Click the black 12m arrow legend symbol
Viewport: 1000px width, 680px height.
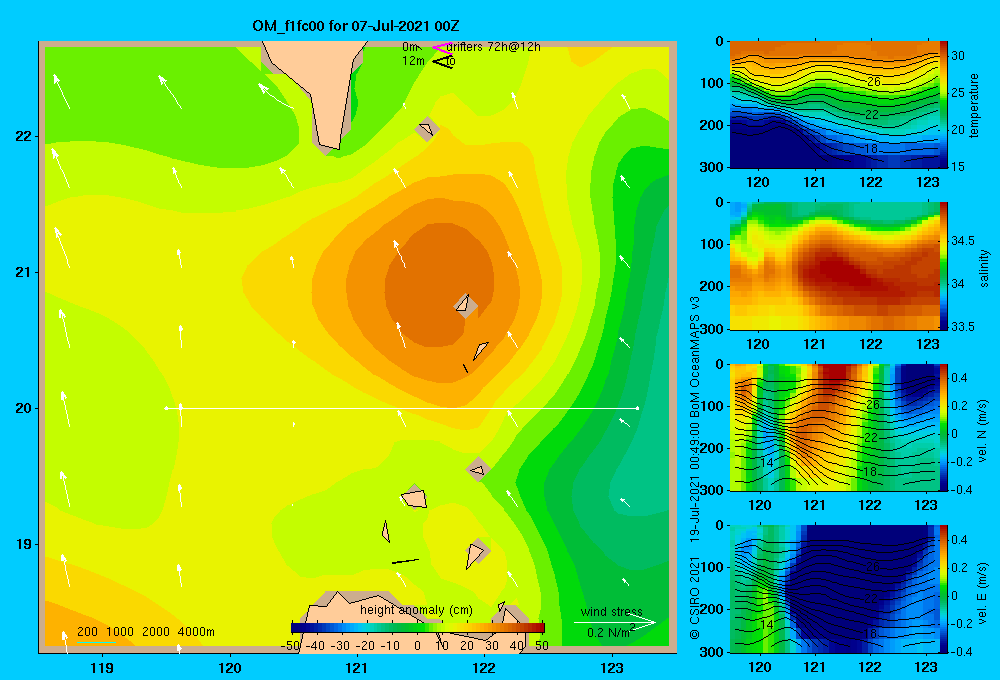(441, 61)
